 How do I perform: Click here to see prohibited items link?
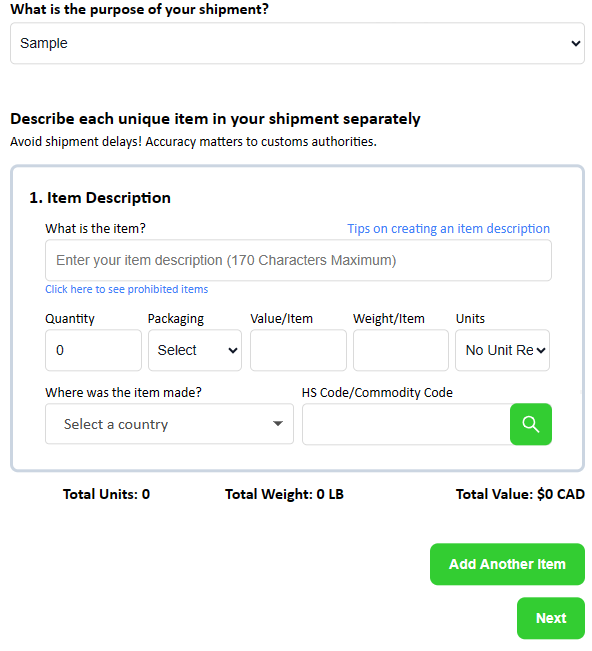127,289
